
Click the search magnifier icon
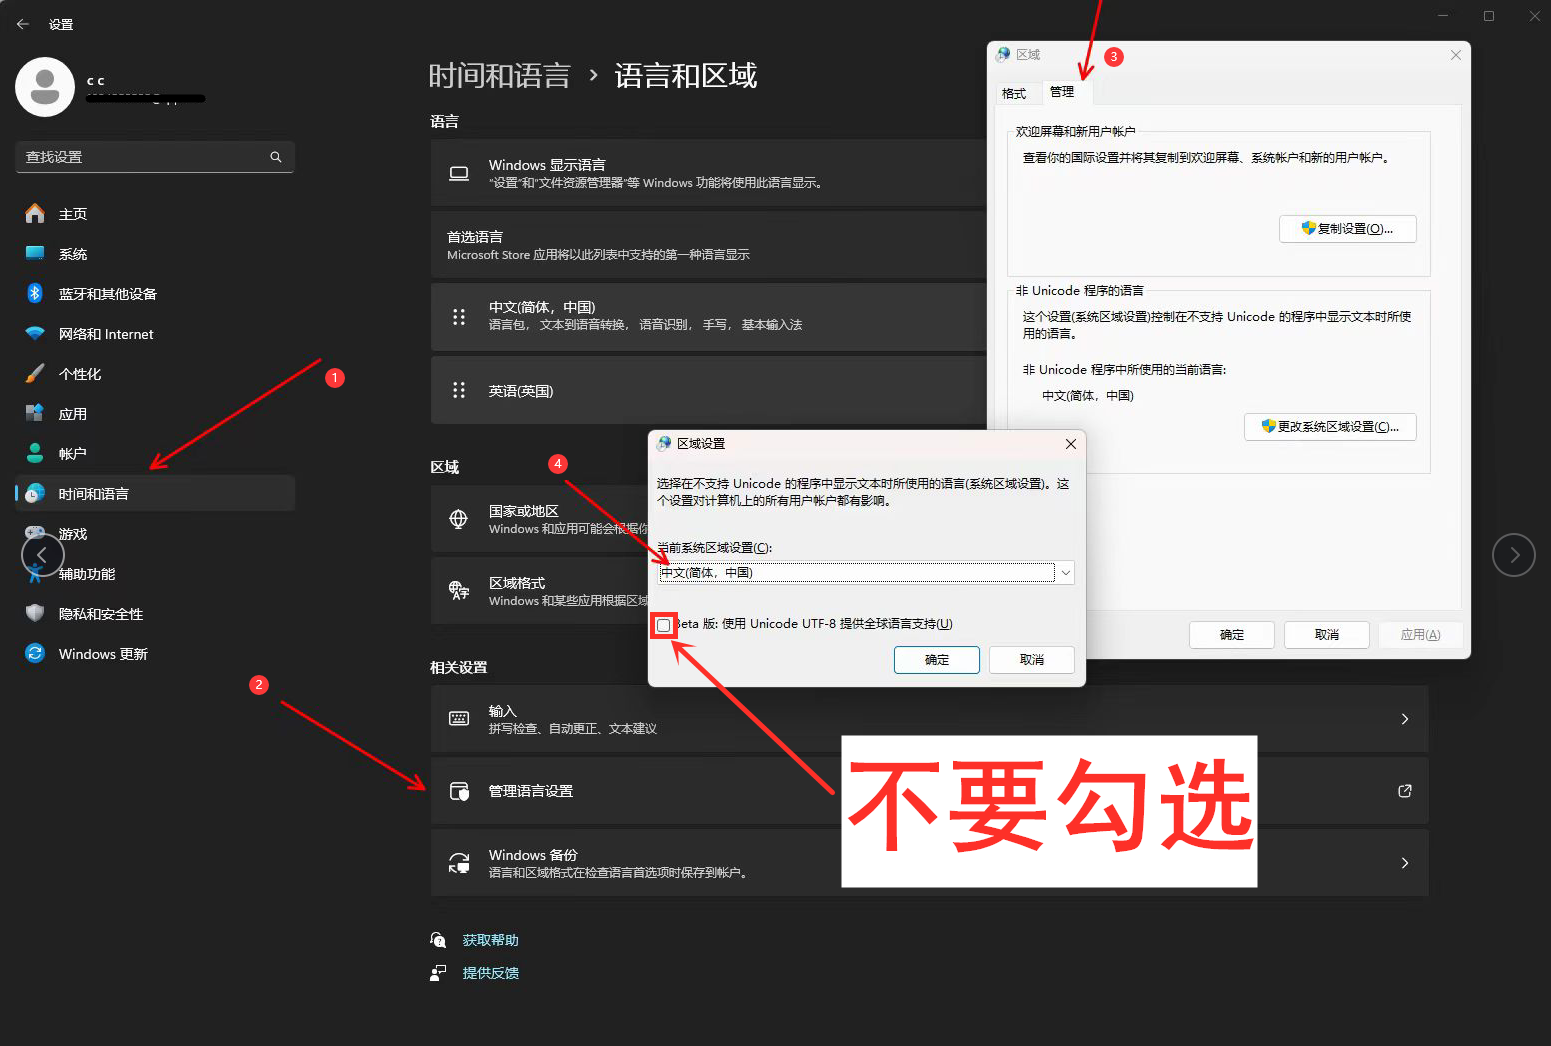tap(276, 157)
